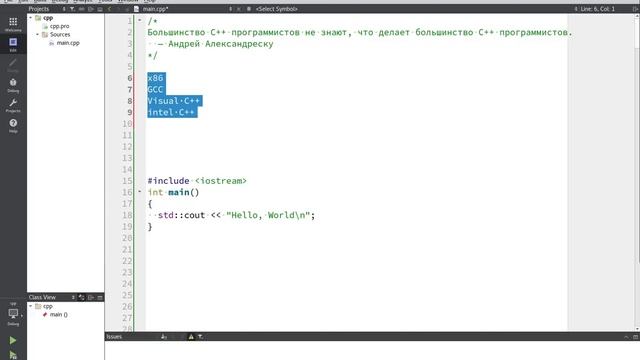This screenshot has width=640, height=360.
Task: Open the Help menu in the menu bar
Action: (x=150, y=1)
